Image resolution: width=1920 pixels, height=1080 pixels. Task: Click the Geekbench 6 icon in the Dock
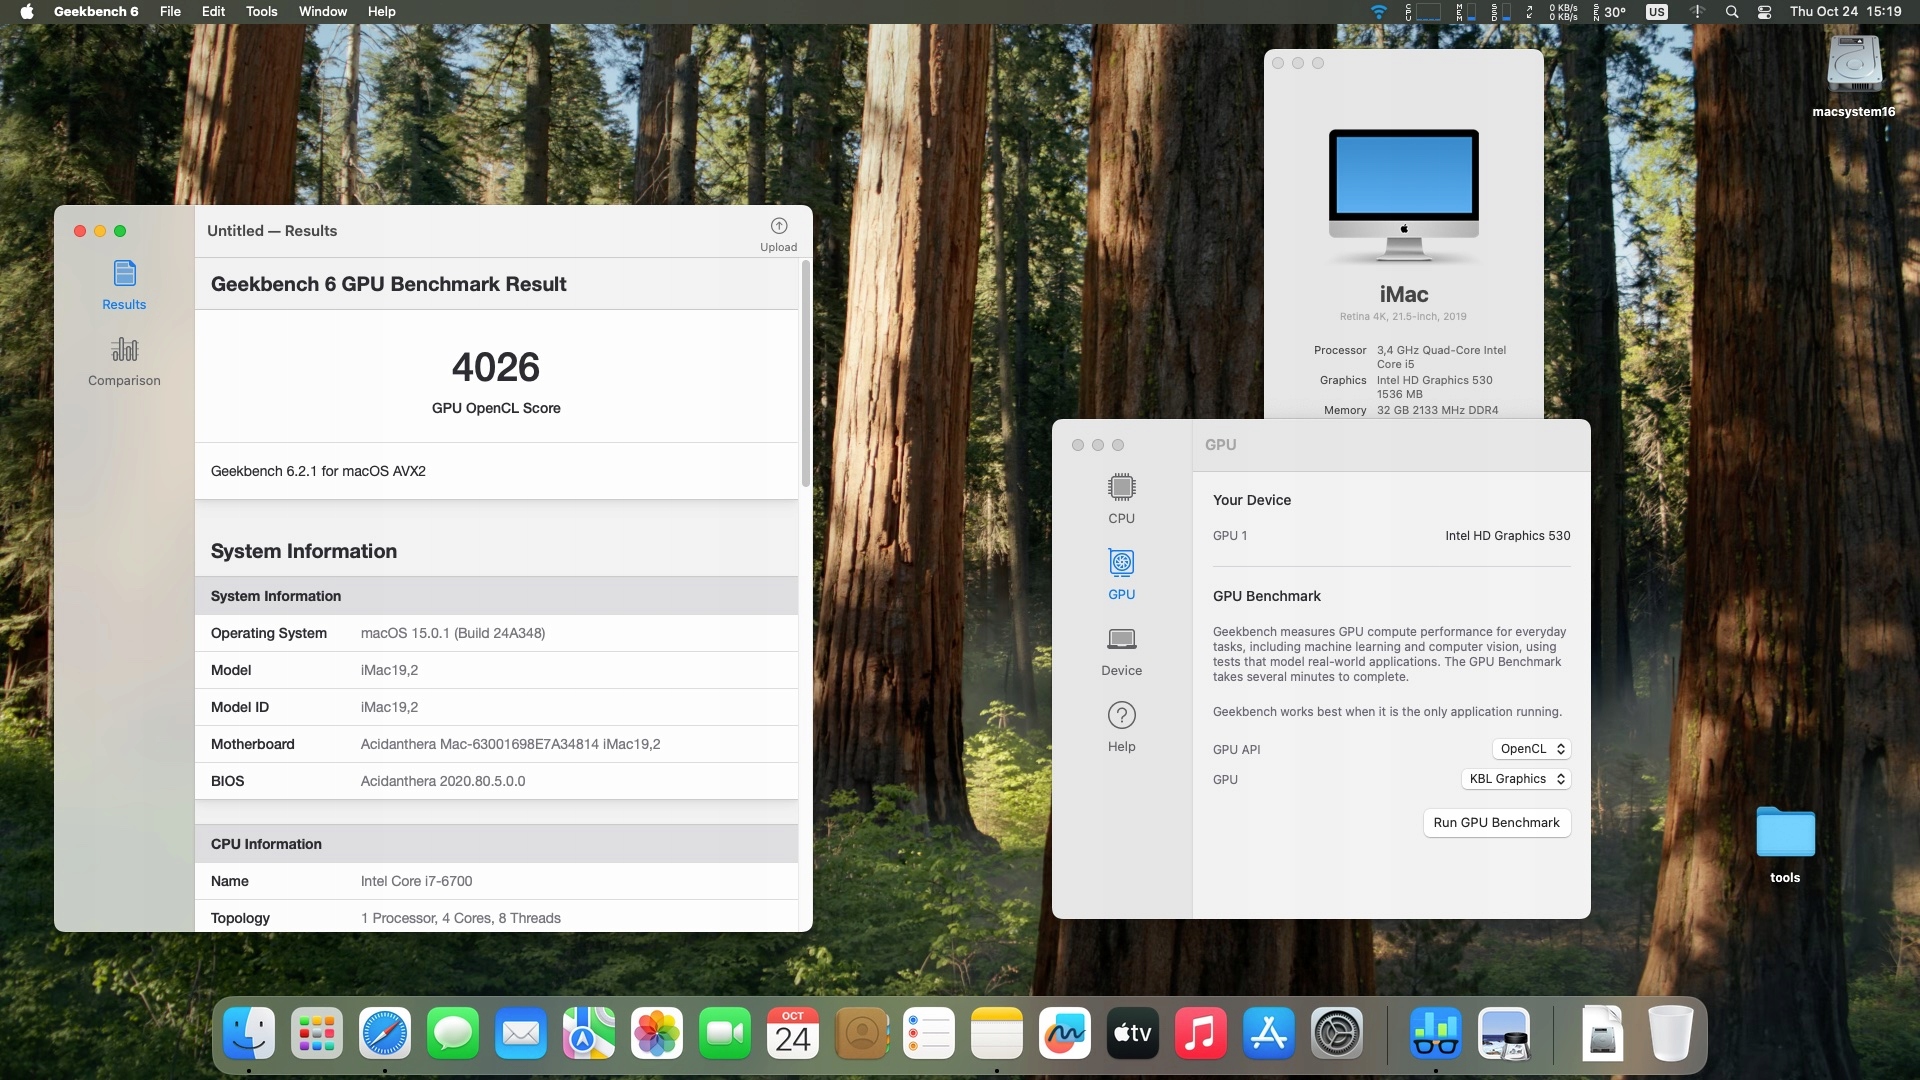1435,1033
